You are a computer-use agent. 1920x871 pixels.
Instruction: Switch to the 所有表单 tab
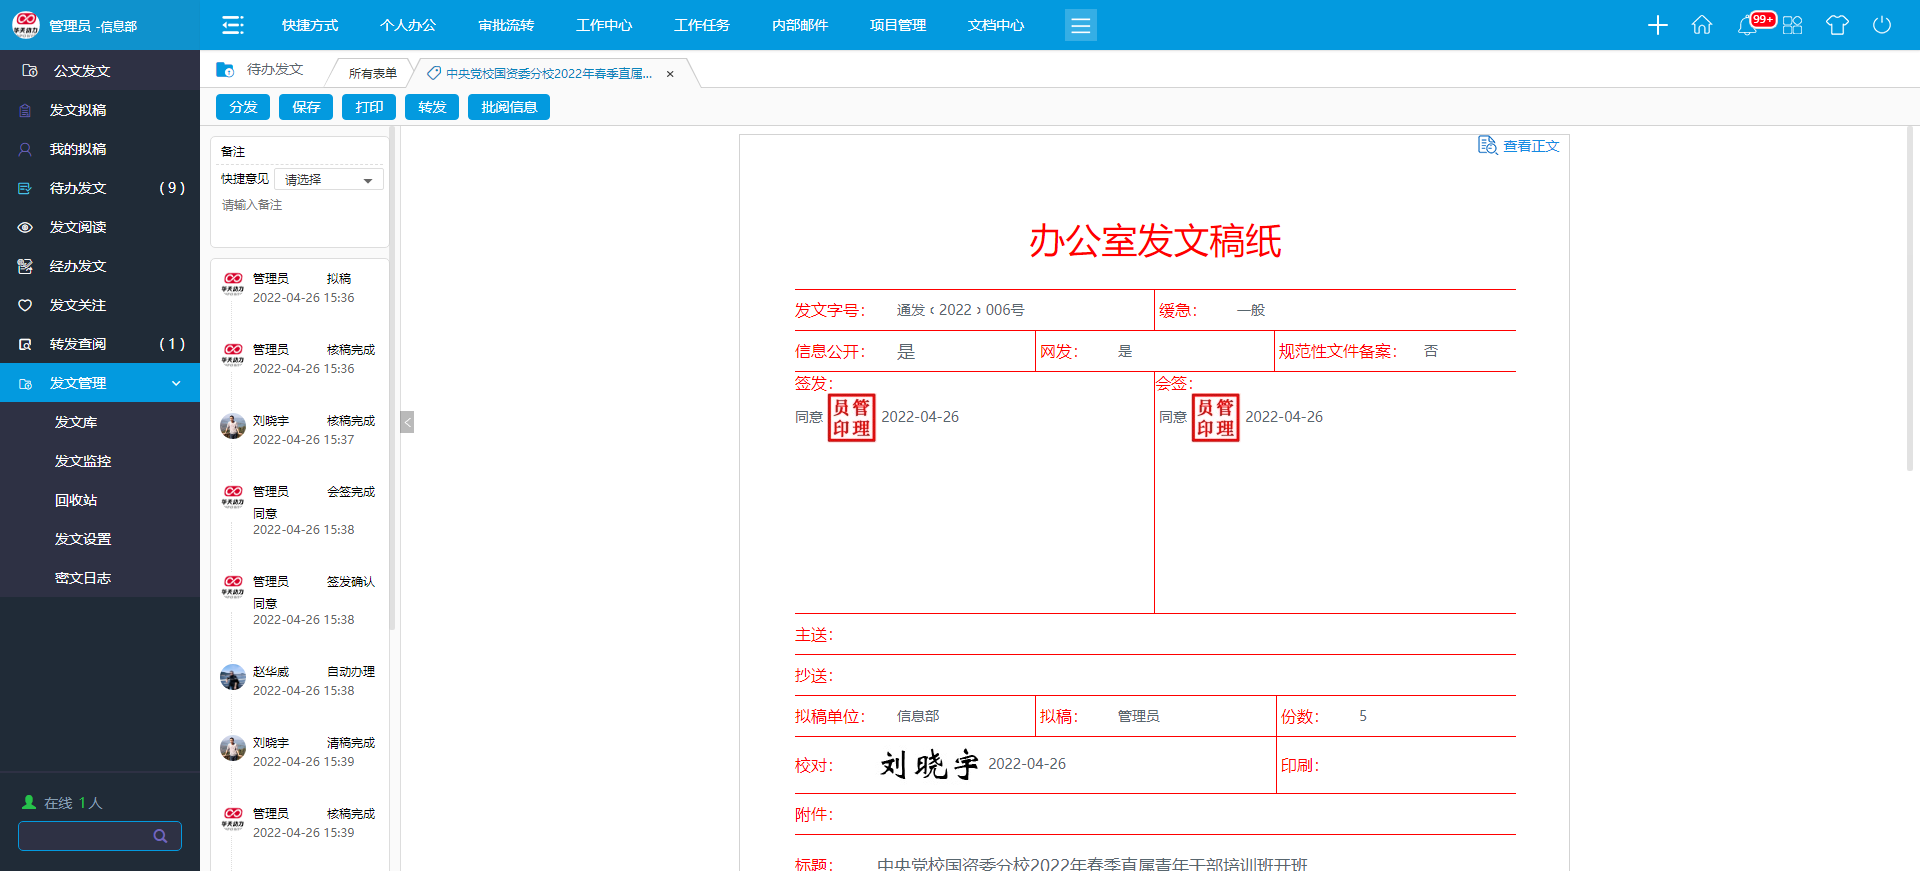click(372, 73)
